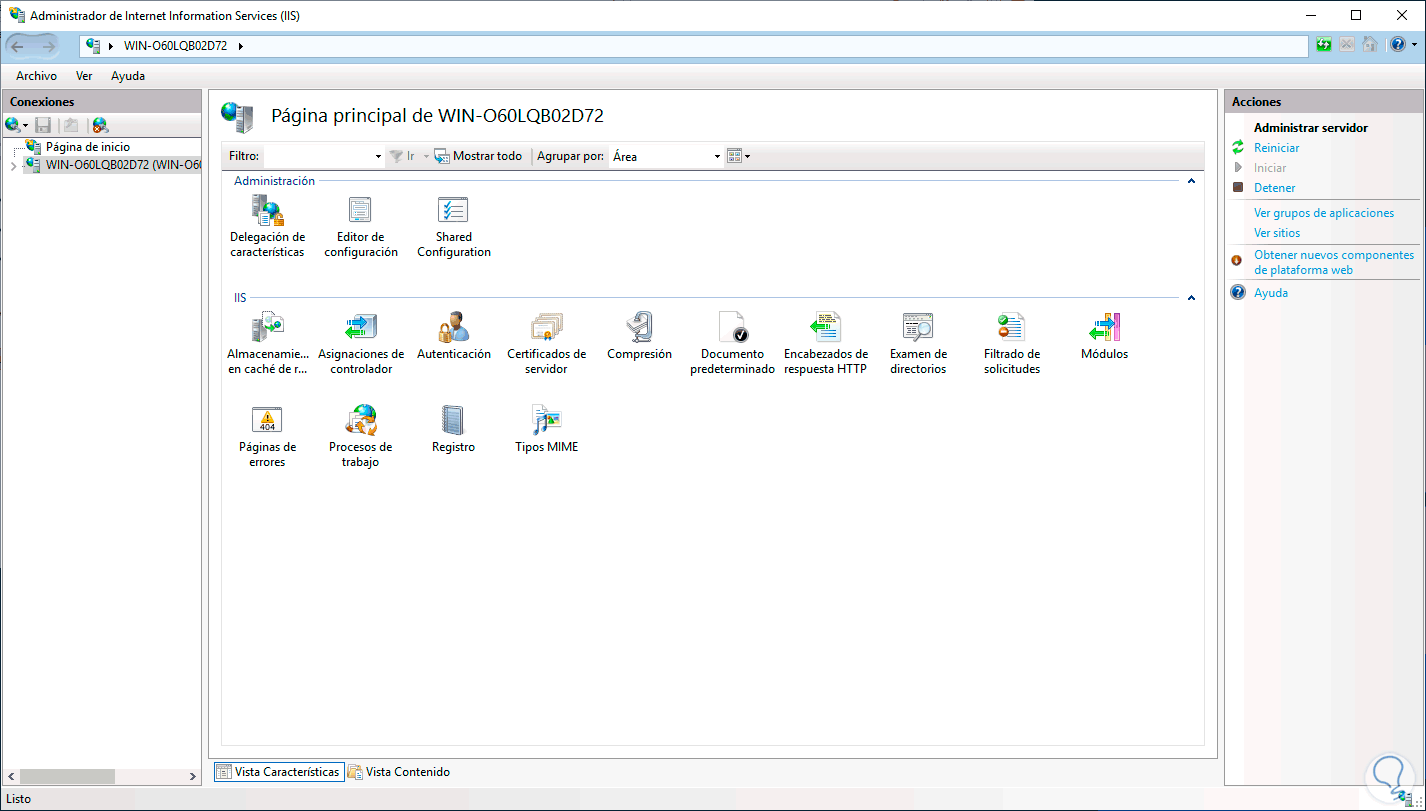Viewport: 1426px width, 811px height.
Task: Open the Ver menu
Action: [x=84, y=76]
